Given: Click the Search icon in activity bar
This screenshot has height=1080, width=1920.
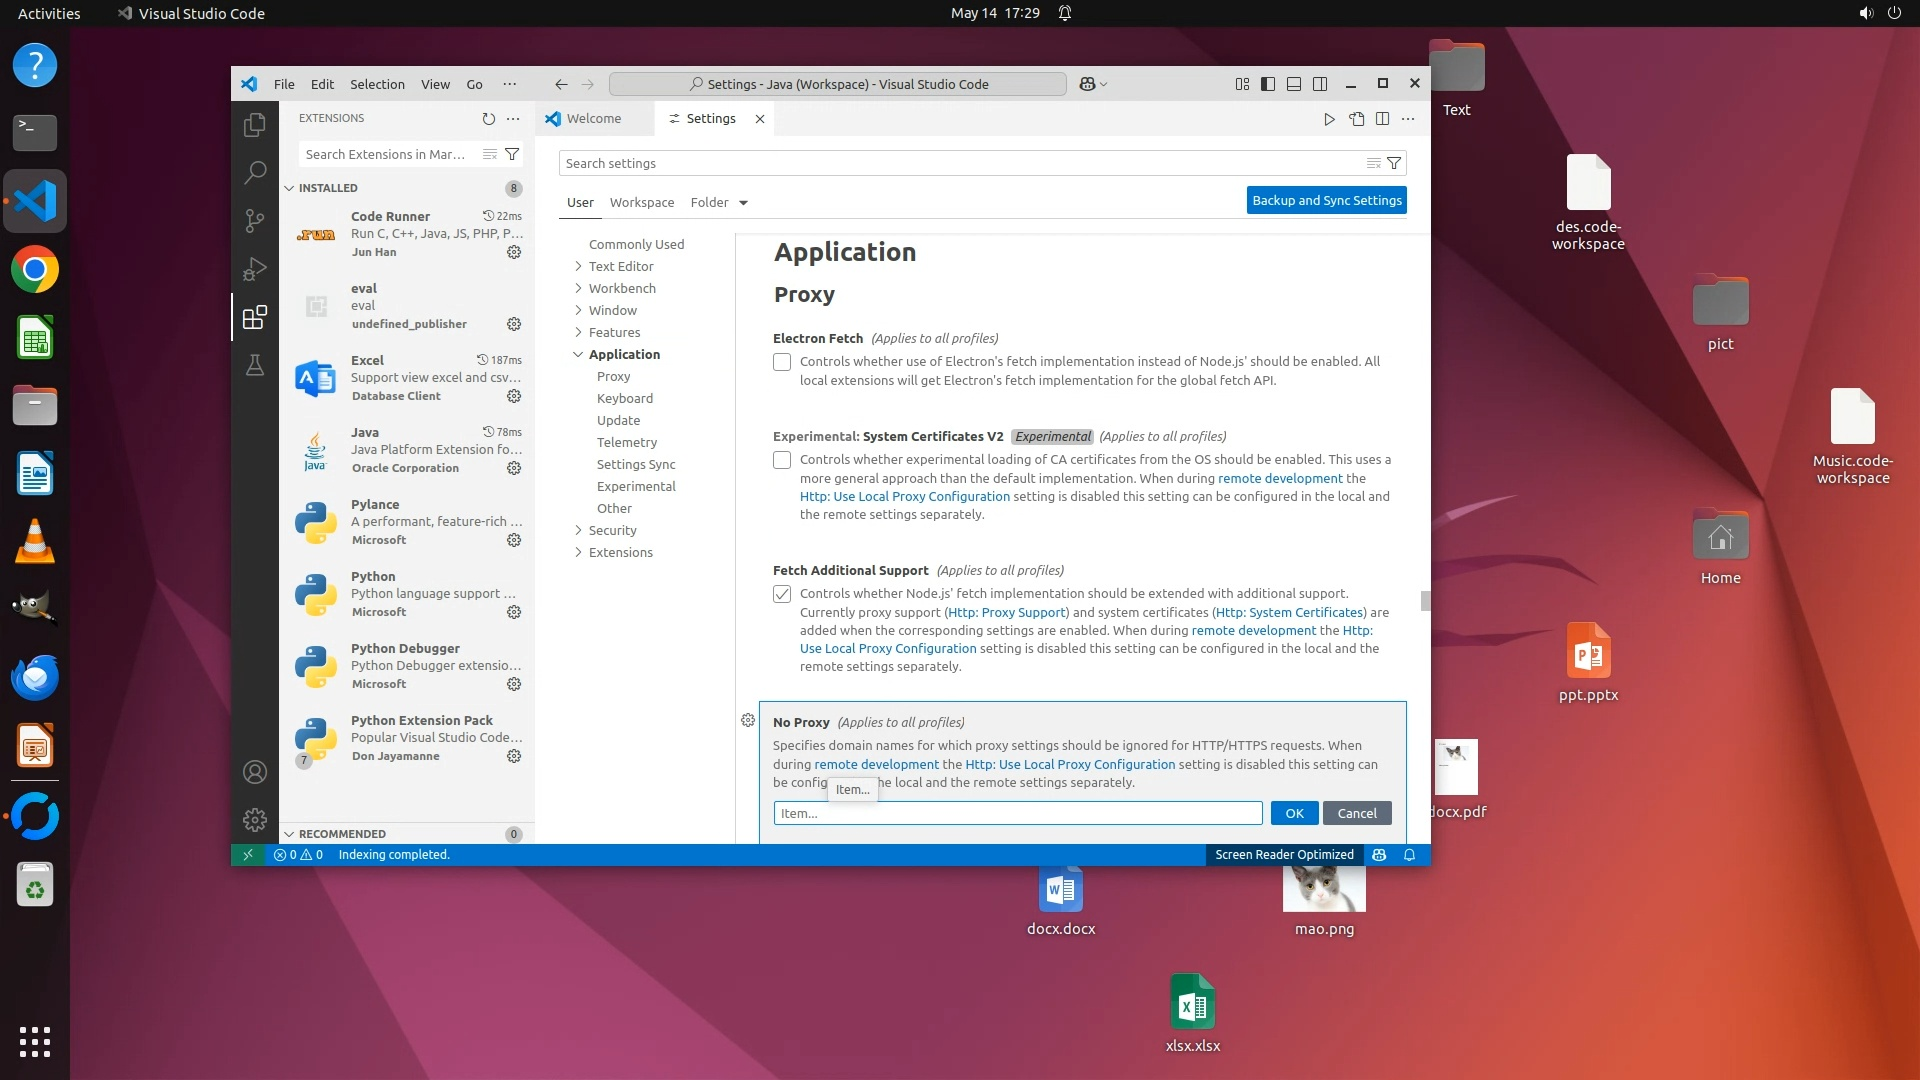Looking at the screenshot, I should tap(255, 172).
